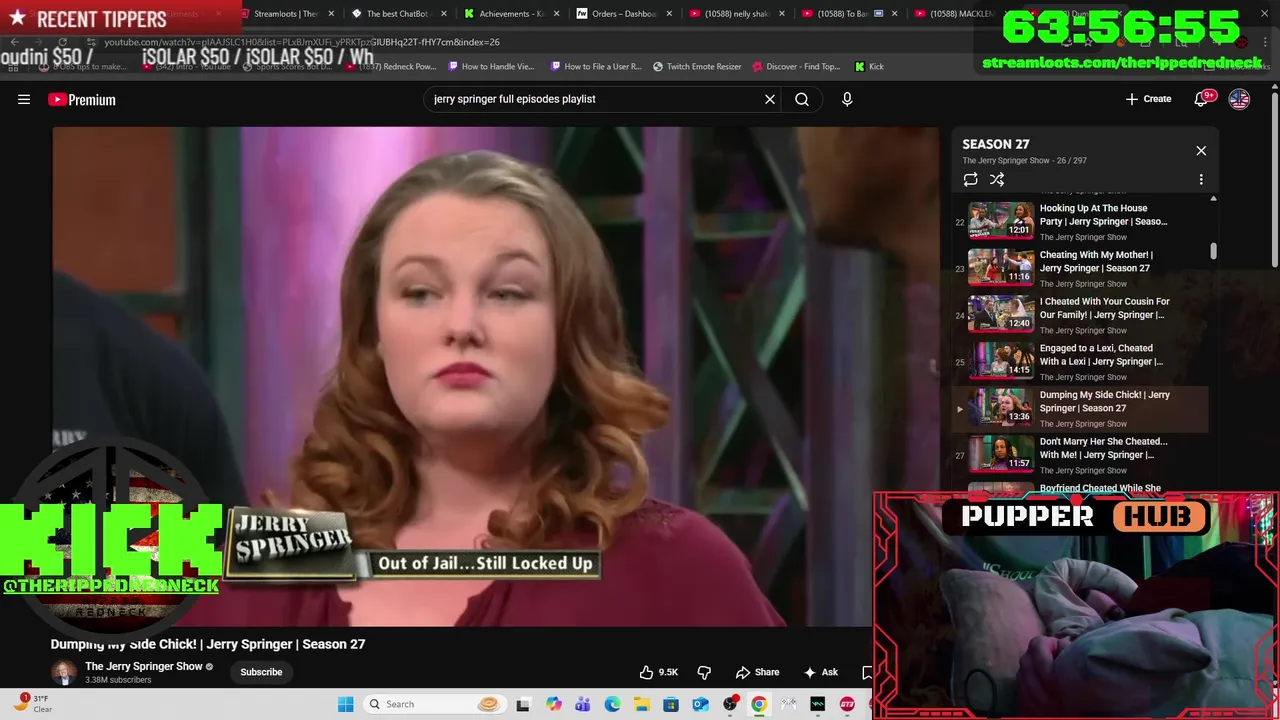Dislike this video
The height and width of the screenshot is (720, 1280).
point(704,672)
